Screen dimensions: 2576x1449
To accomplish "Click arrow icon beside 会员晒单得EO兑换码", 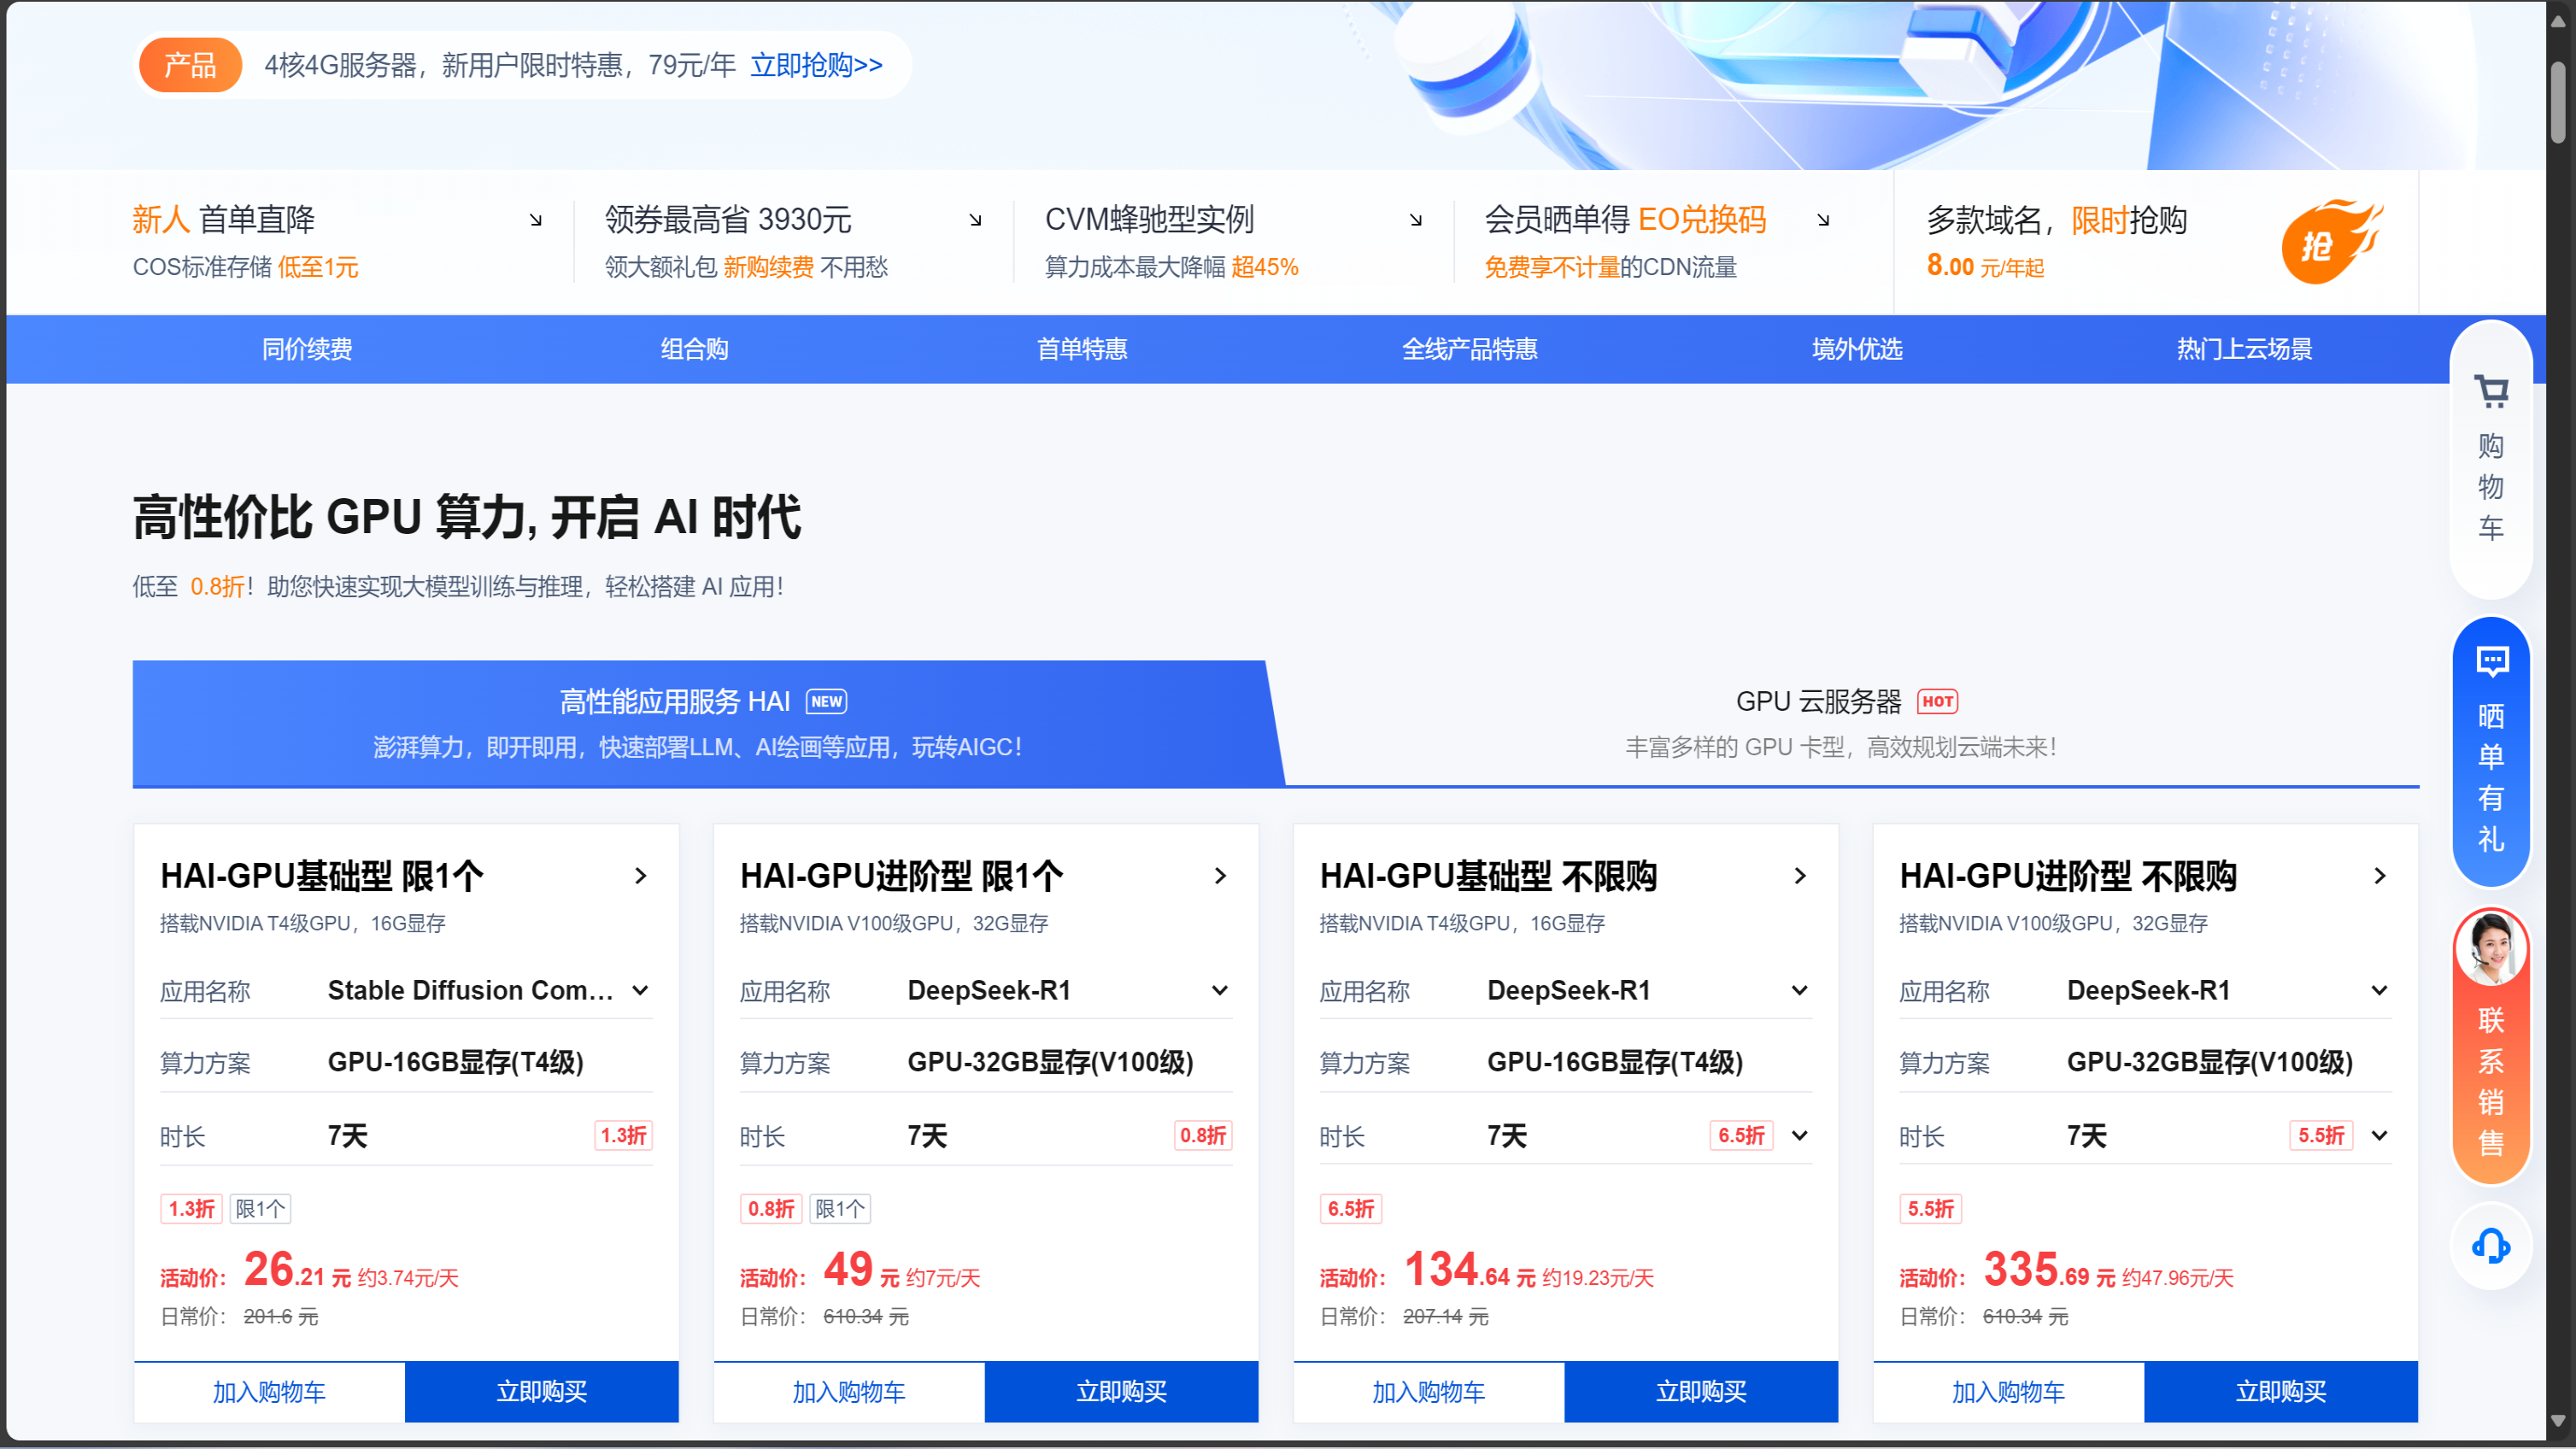I will [1823, 220].
